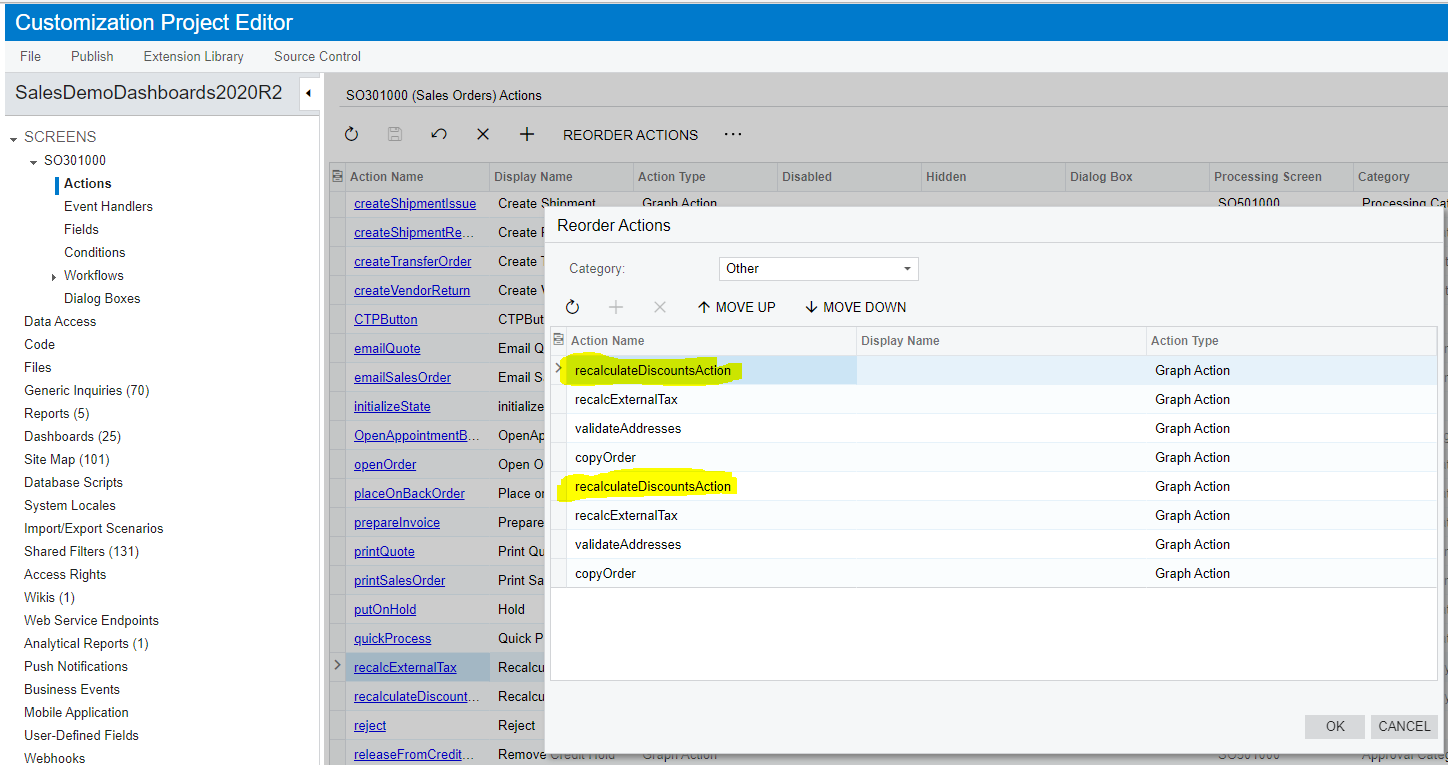
Task: Open Shared Filters (131) section
Action: click(x=81, y=551)
